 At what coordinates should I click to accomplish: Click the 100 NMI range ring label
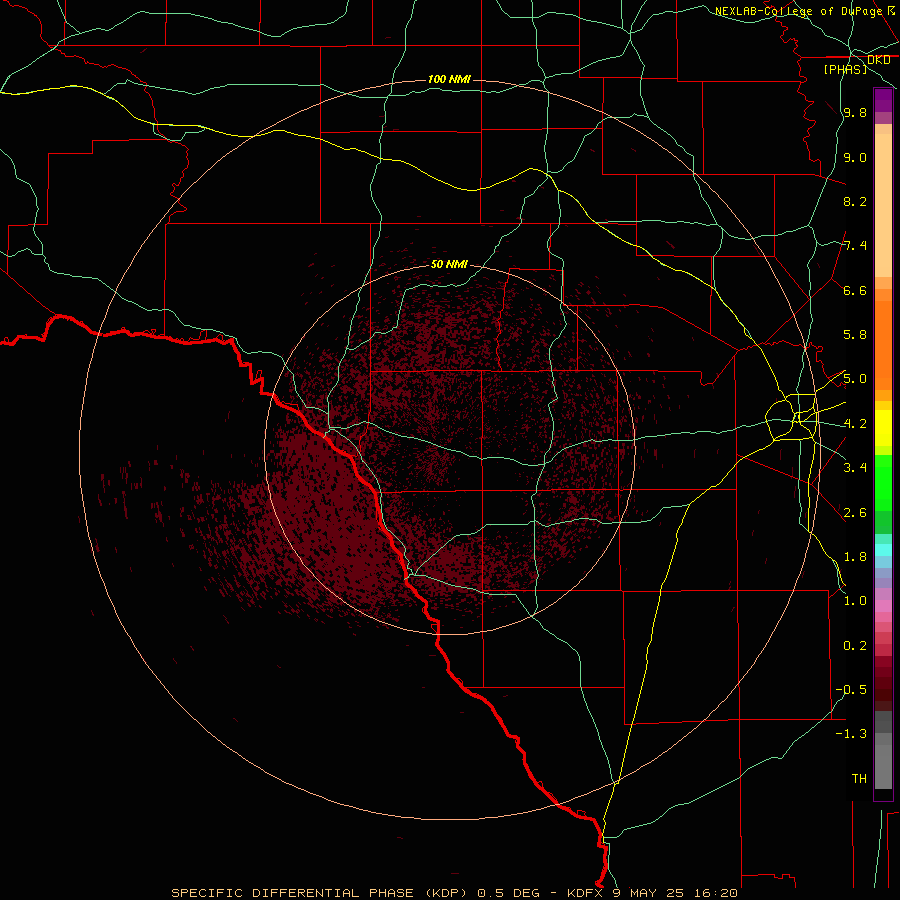pos(449,79)
